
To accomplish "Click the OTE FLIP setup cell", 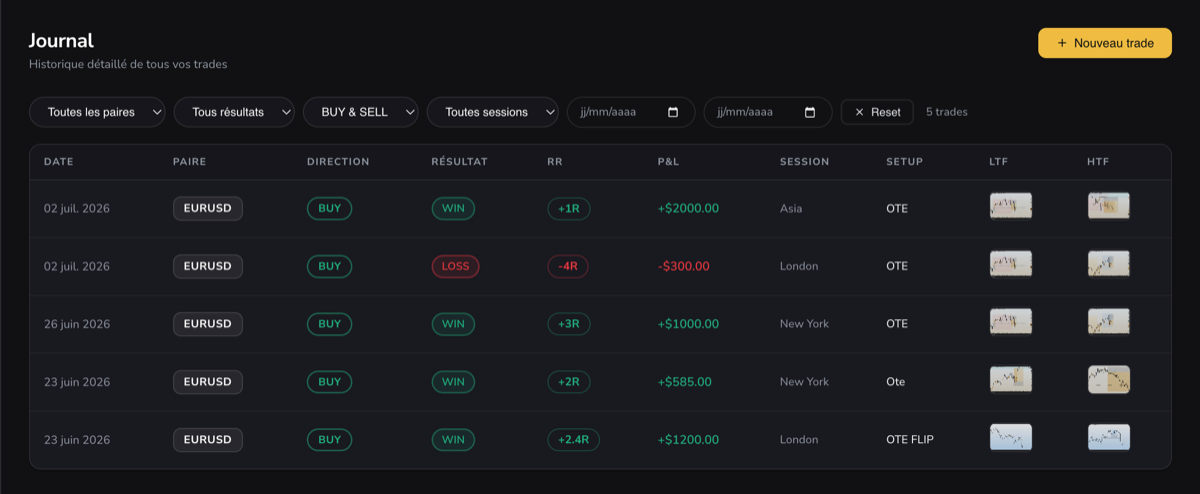I will point(910,439).
